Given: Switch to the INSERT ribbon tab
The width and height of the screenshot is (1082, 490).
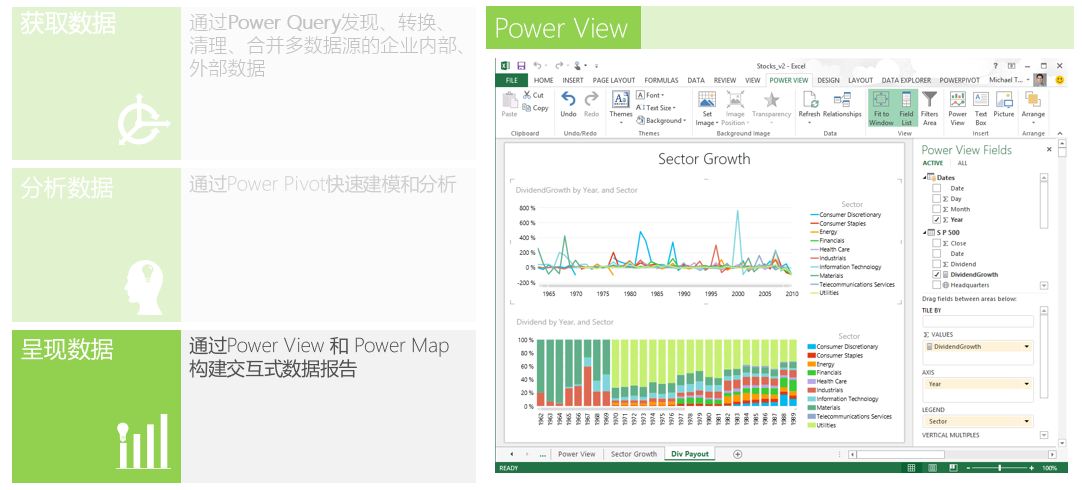Looking at the screenshot, I should point(573,80).
